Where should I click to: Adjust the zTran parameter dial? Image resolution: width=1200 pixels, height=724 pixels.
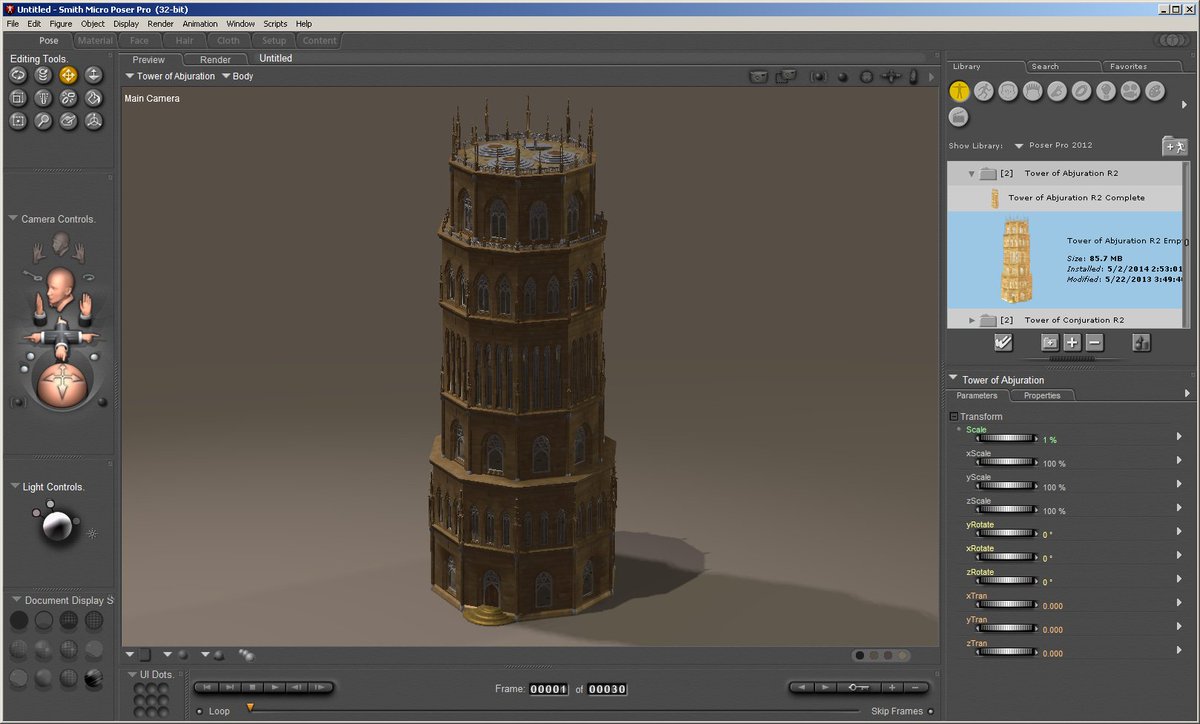pyautogui.click(x=1006, y=652)
